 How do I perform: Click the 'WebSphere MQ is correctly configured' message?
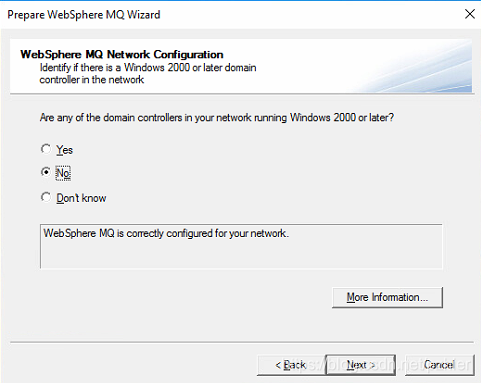[166, 233]
